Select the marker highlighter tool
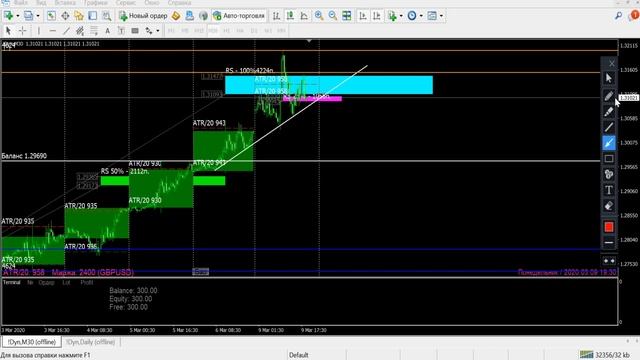Screen dimensions: 640x360 pyautogui.click(x=609, y=111)
